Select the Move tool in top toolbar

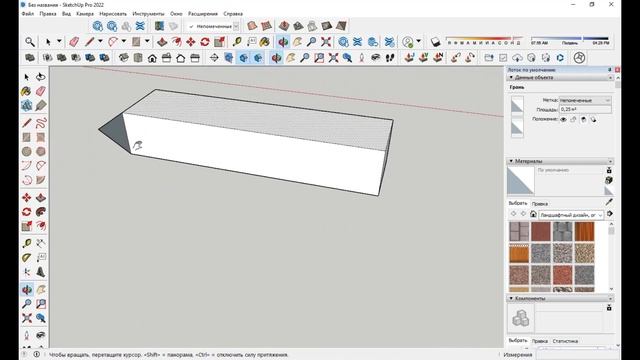(191, 42)
